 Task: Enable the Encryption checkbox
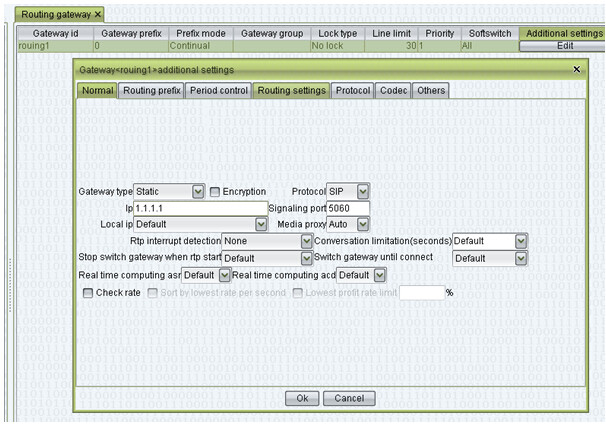pyautogui.click(x=215, y=191)
